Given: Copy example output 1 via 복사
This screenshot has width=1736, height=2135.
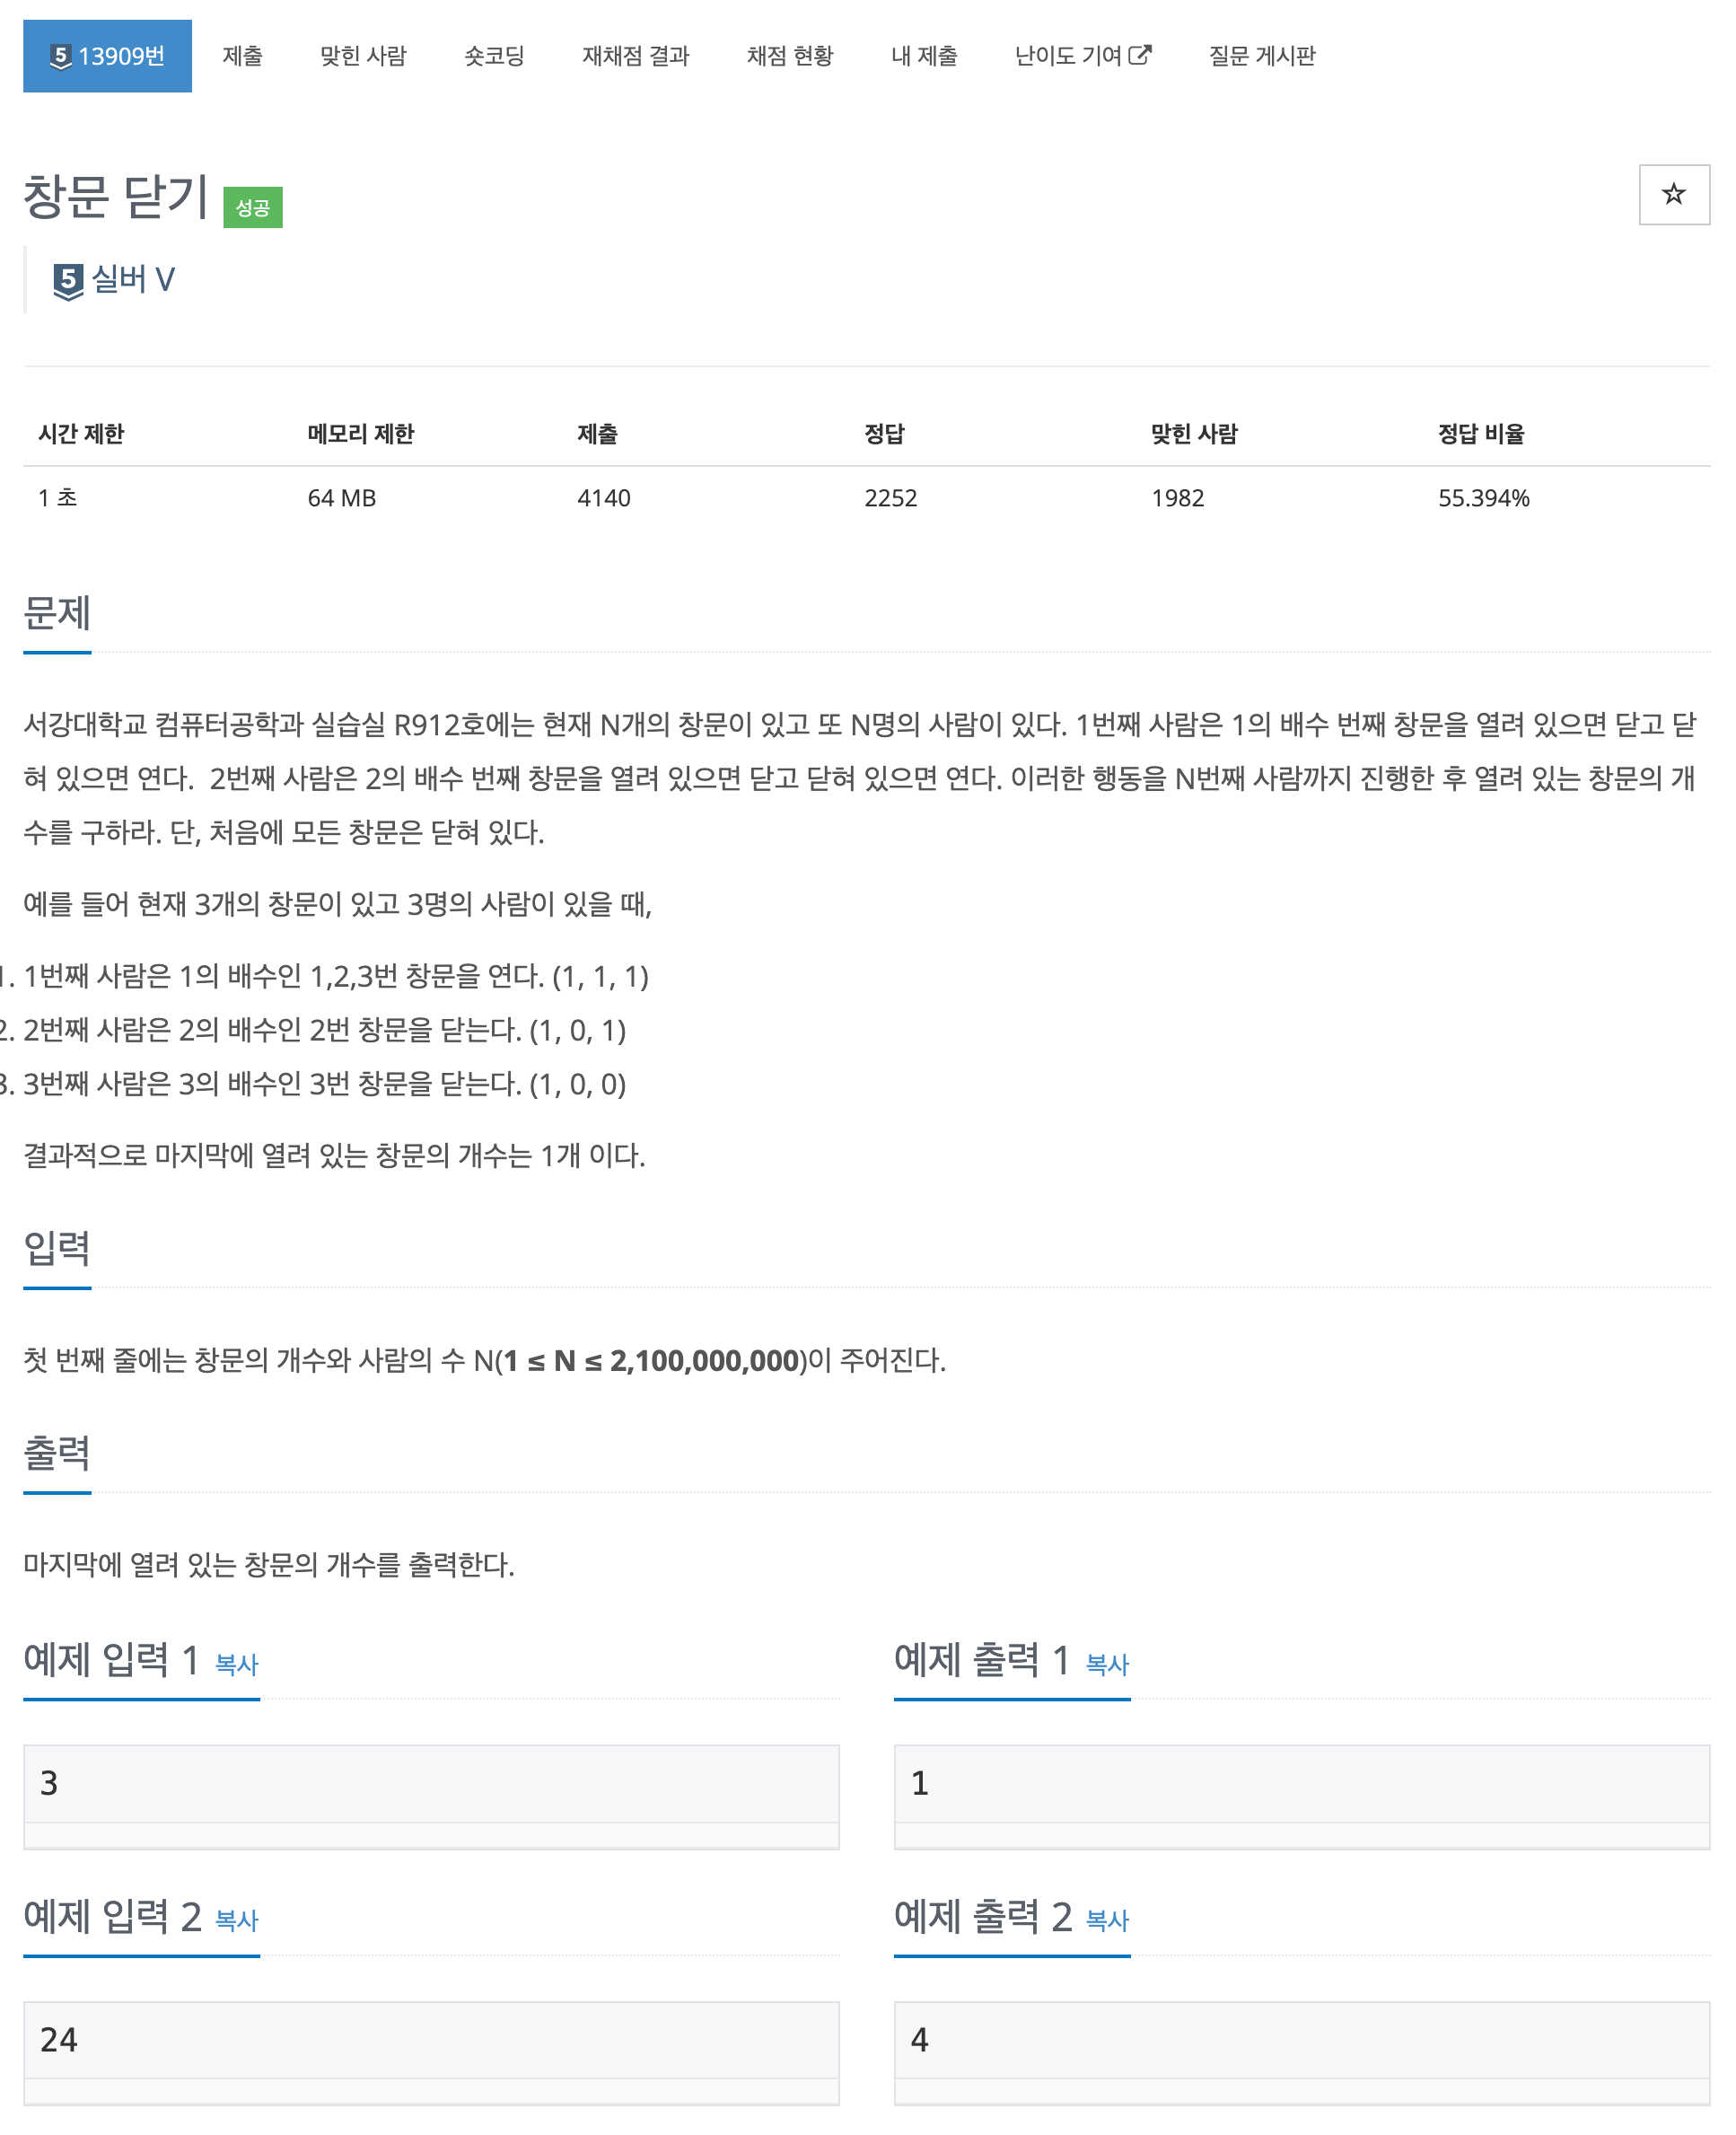Looking at the screenshot, I should [1107, 1664].
